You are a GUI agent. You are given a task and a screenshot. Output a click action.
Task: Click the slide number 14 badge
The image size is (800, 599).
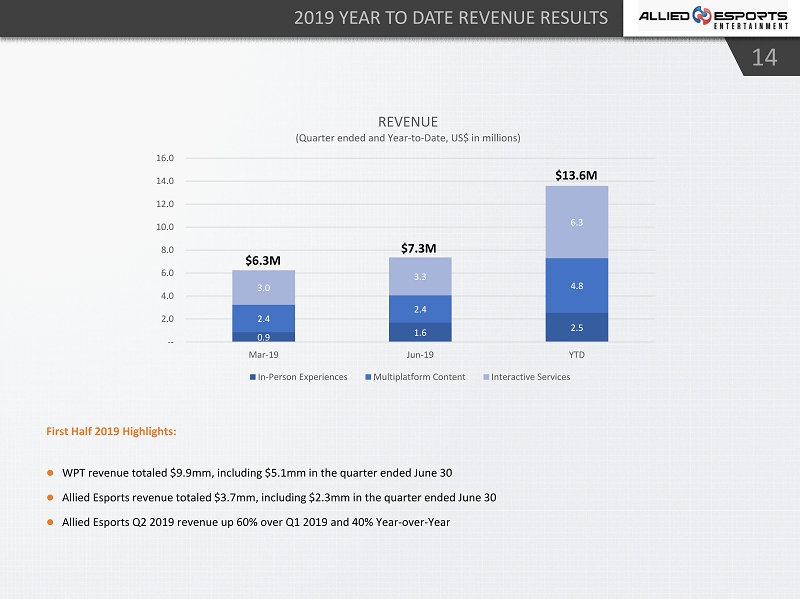point(764,58)
